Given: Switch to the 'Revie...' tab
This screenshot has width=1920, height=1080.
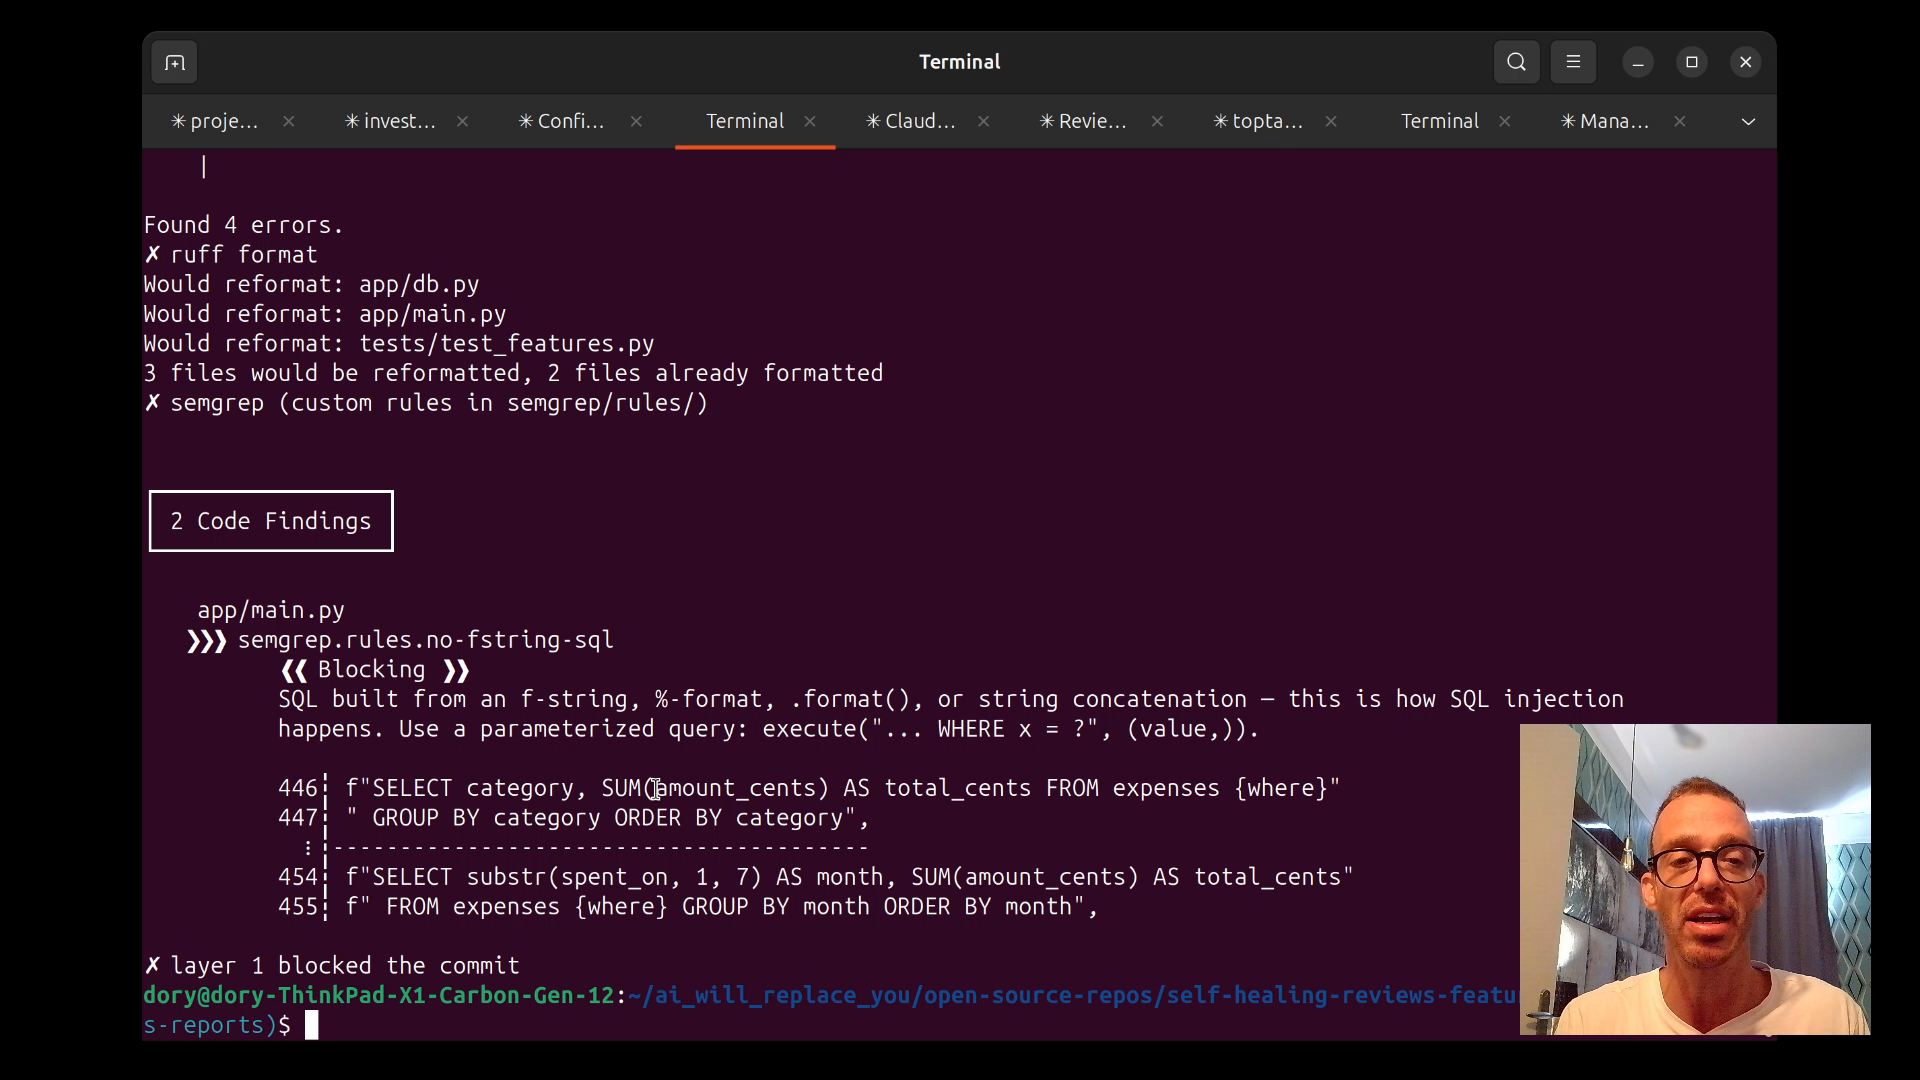Looking at the screenshot, I should [1084, 121].
